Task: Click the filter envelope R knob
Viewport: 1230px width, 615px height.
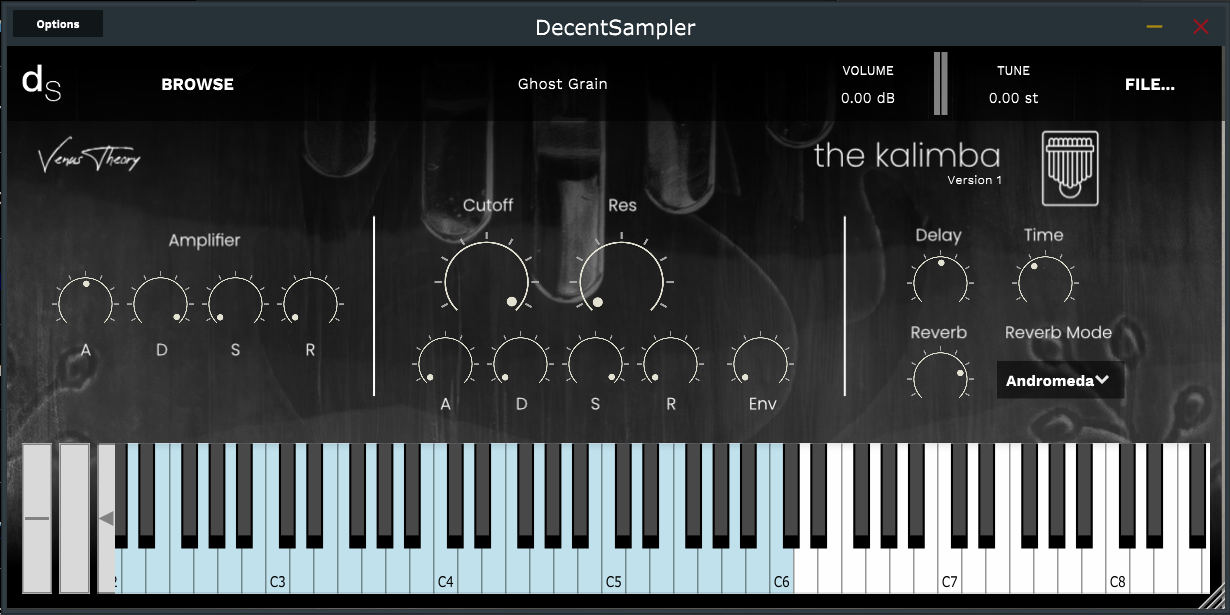Action: tap(670, 362)
